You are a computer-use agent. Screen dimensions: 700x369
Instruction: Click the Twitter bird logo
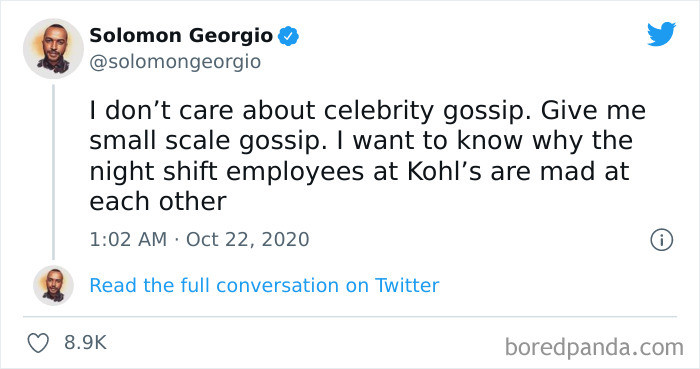[661, 33]
